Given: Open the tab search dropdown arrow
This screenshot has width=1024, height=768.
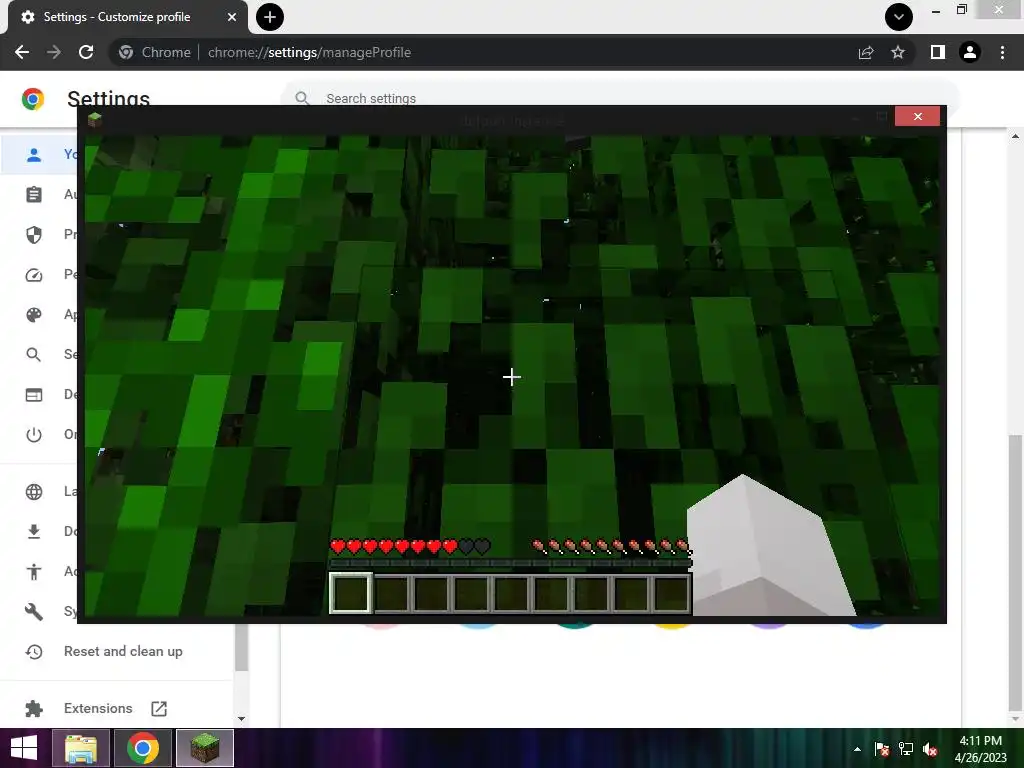Looking at the screenshot, I should (899, 17).
